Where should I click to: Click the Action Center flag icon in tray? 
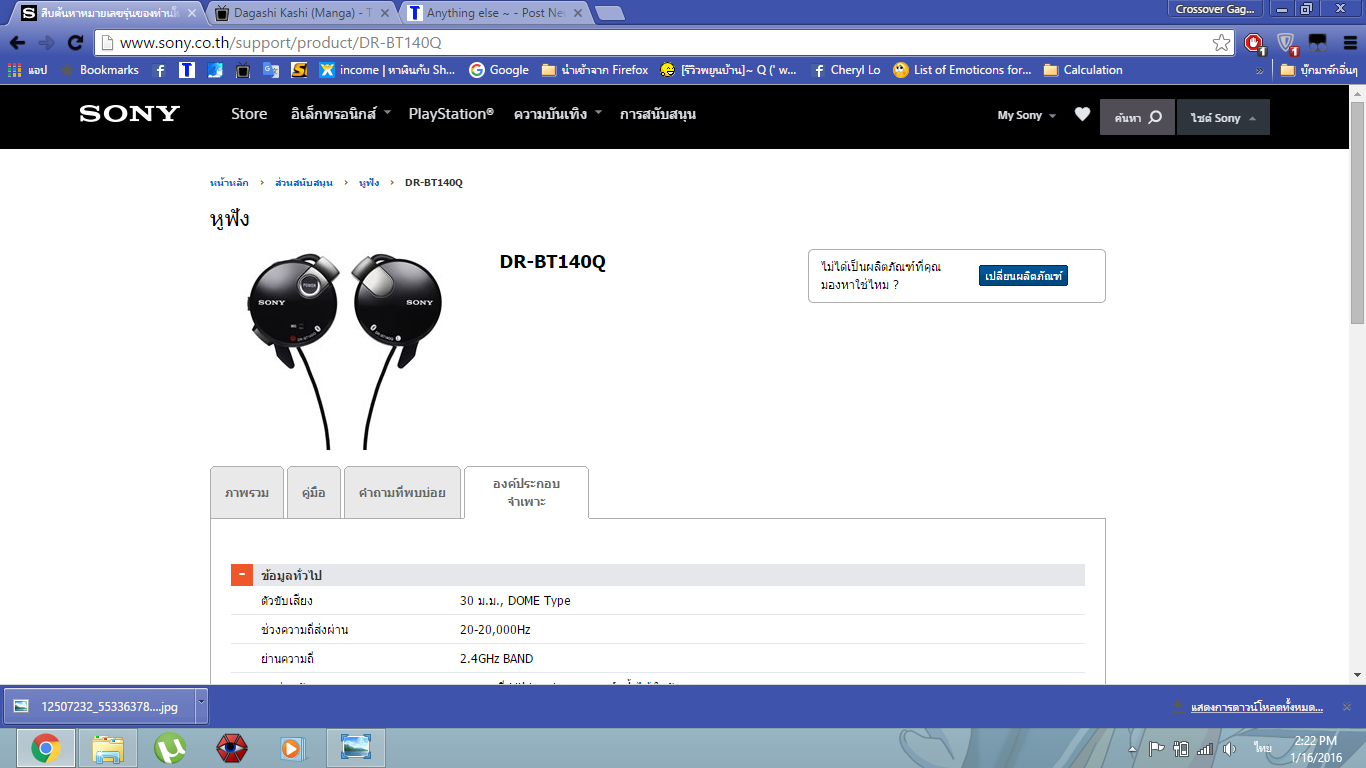point(1156,749)
